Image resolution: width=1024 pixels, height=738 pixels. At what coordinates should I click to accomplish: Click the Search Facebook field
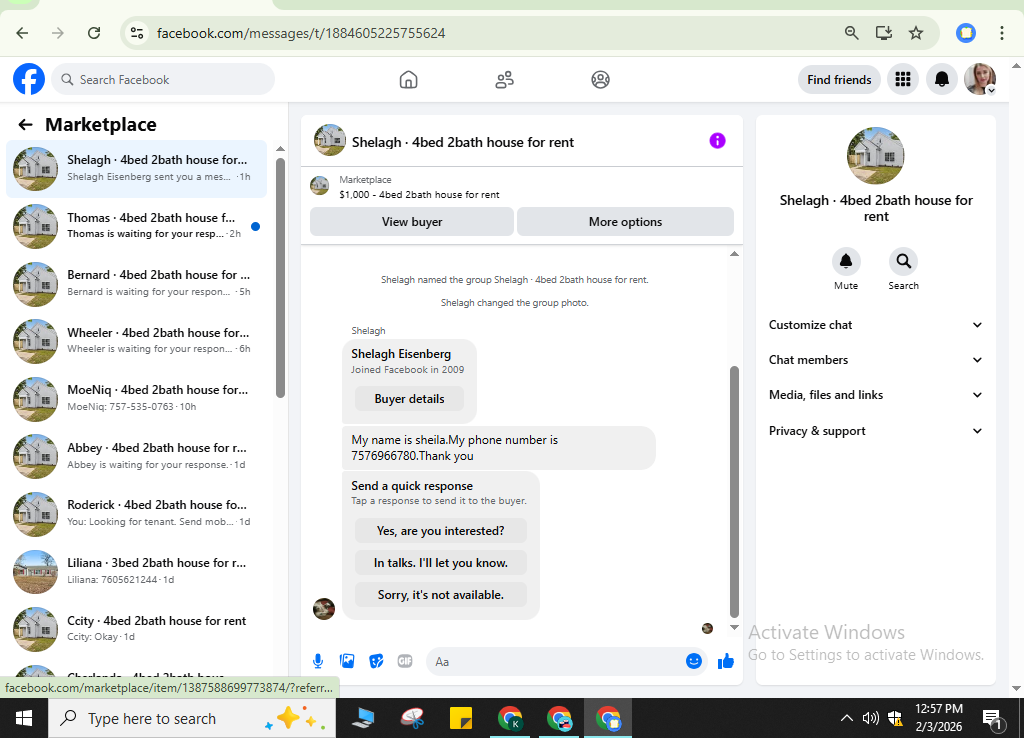click(x=163, y=80)
